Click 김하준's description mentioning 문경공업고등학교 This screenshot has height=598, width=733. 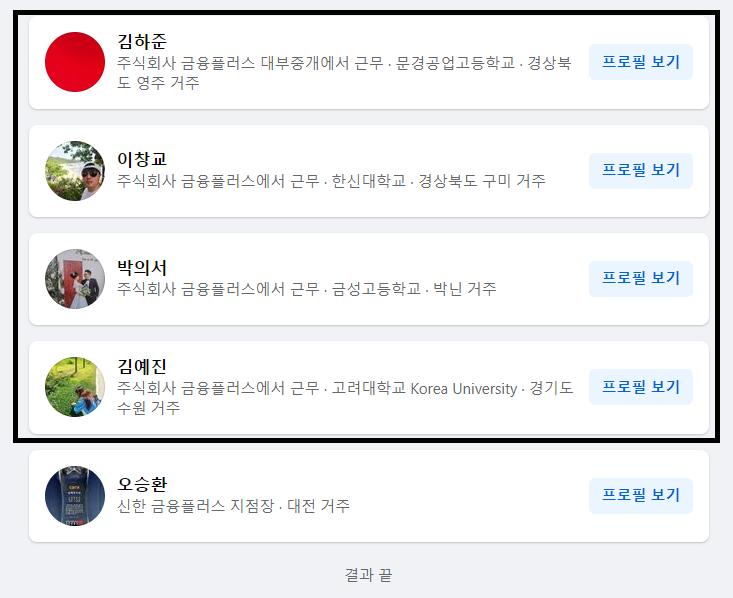344,72
